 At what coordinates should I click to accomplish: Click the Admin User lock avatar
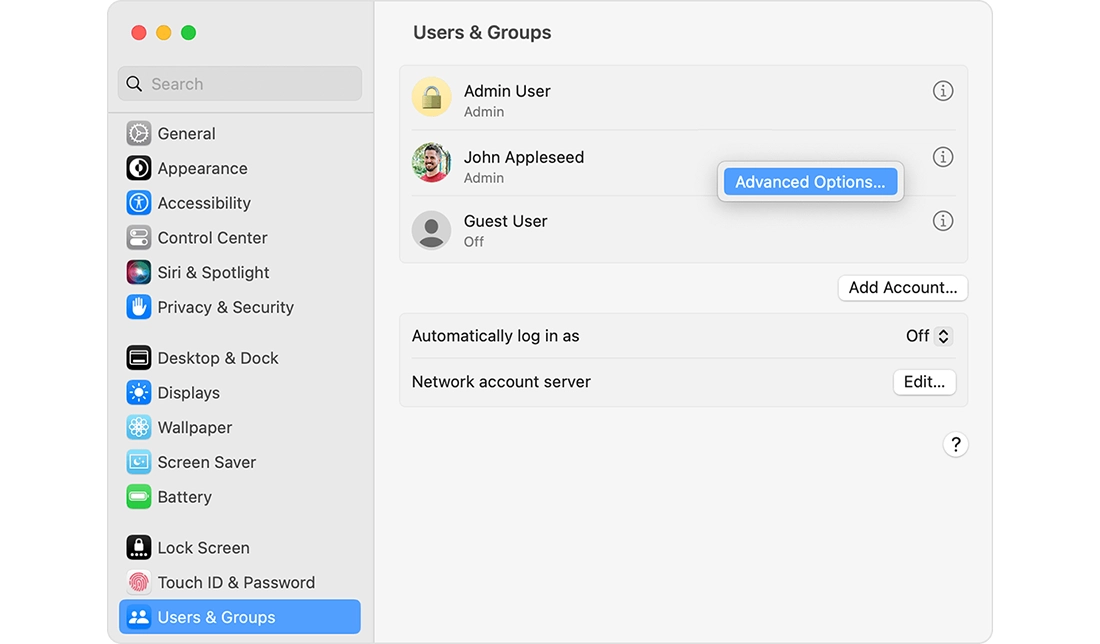click(431, 97)
